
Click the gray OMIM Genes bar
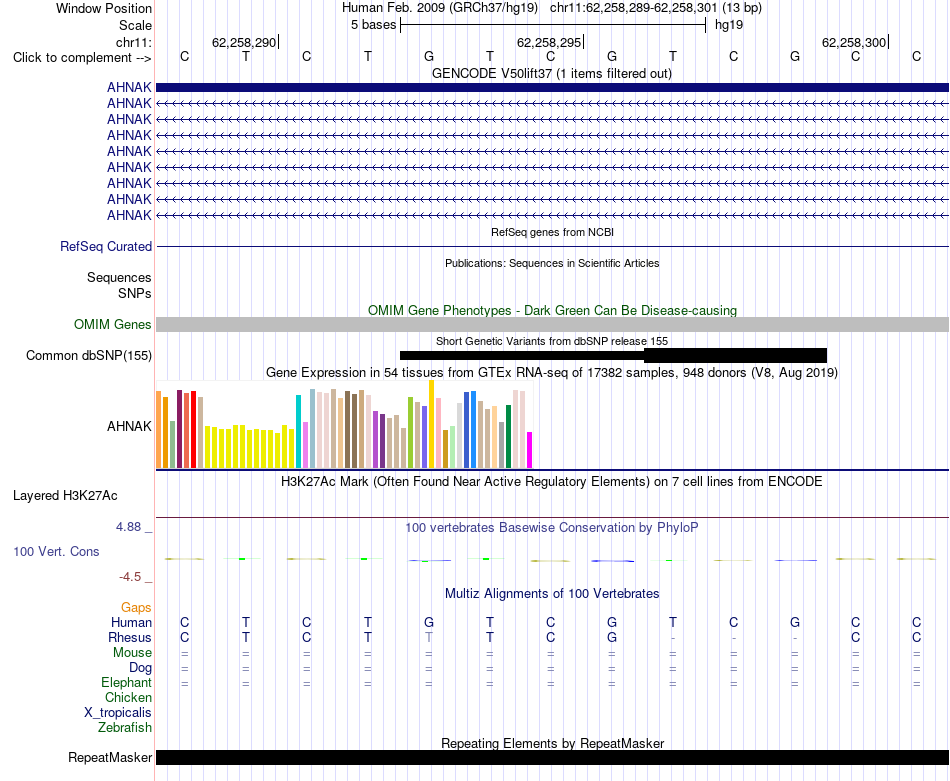click(x=552, y=325)
